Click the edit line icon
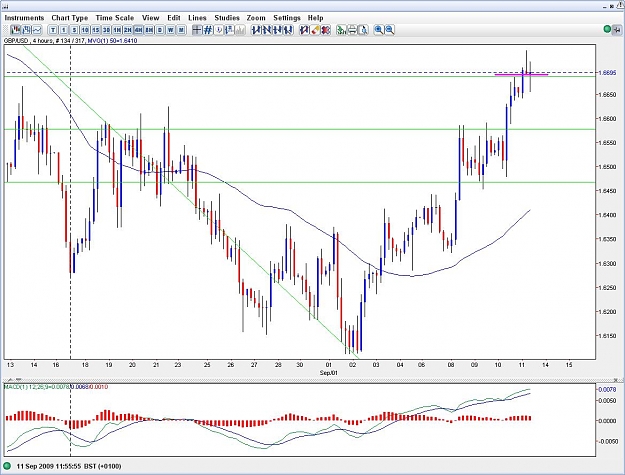Image resolution: width=625 pixels, height=475 pixels. [305, 30]
